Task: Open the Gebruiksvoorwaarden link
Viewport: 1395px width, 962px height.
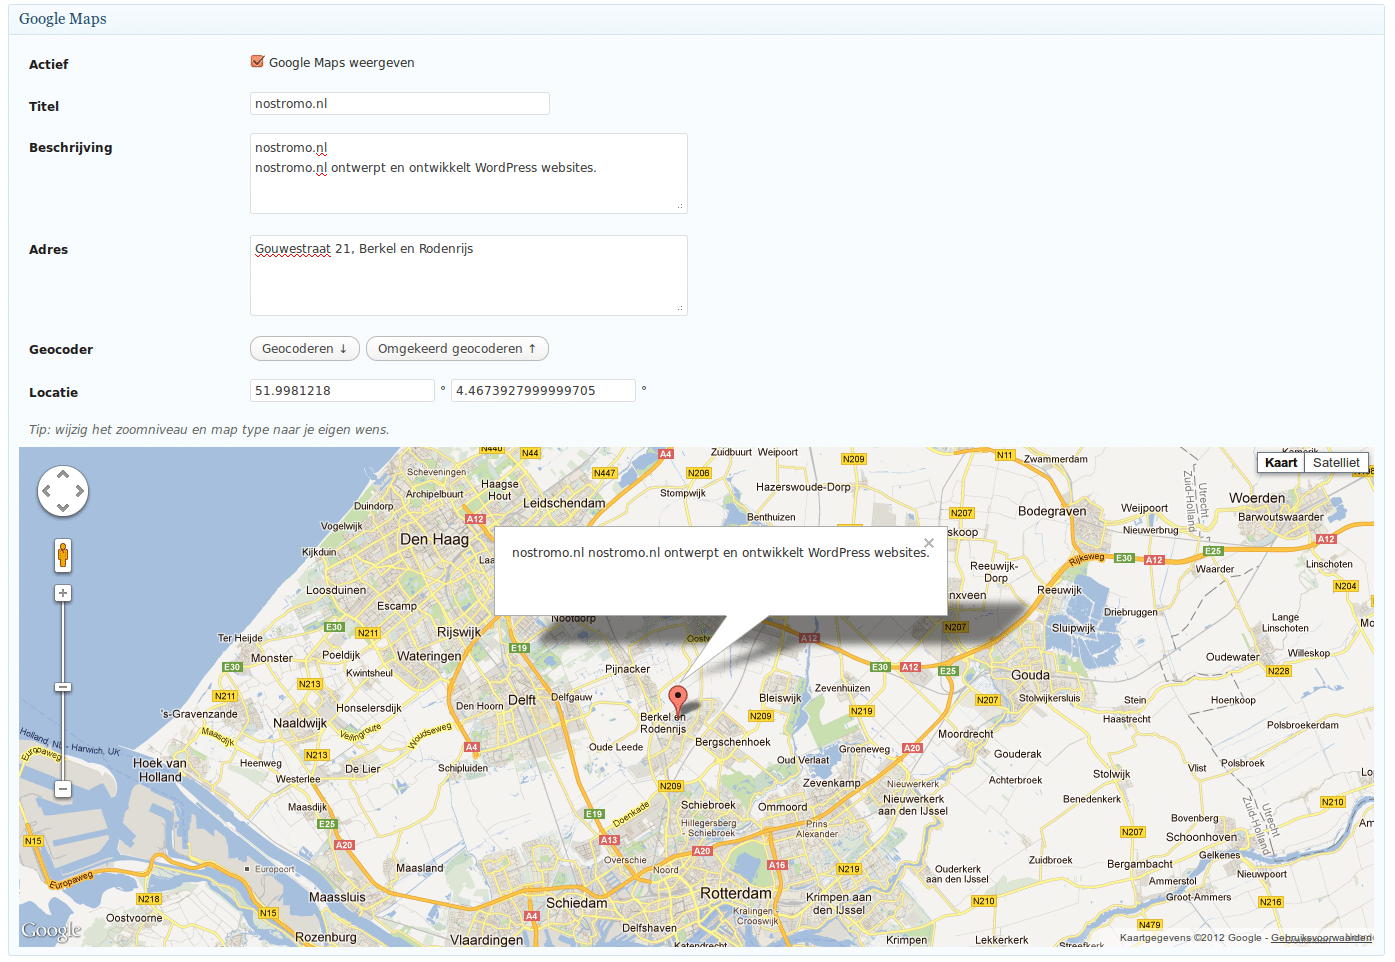Action: pyautogui.click(x=1321, y=938)
